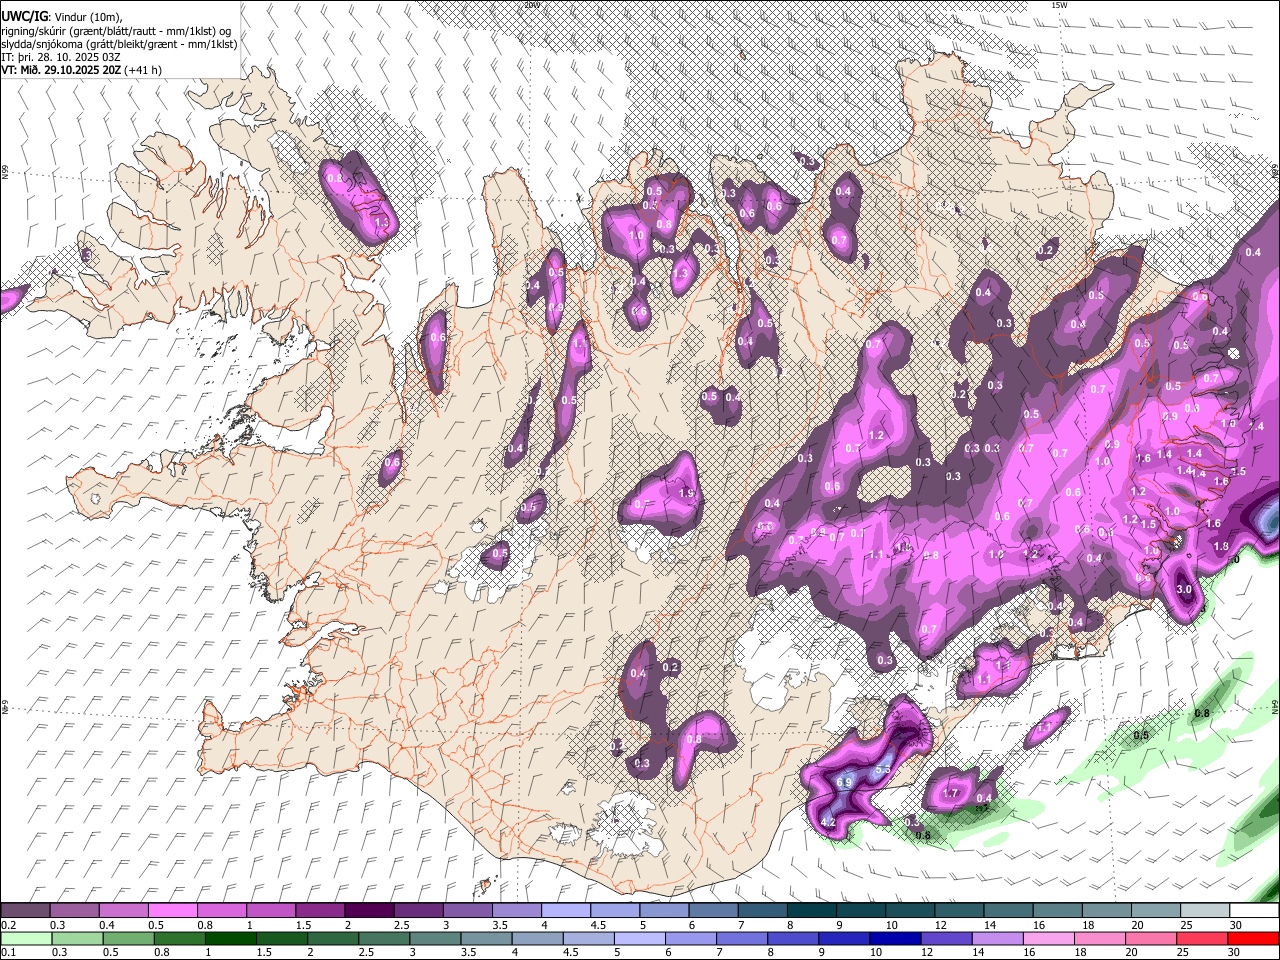This screenshot has height=960, width=1280.
Task: Click the lower-row swatch between 2.5 and 3
Action: (383, 938)
